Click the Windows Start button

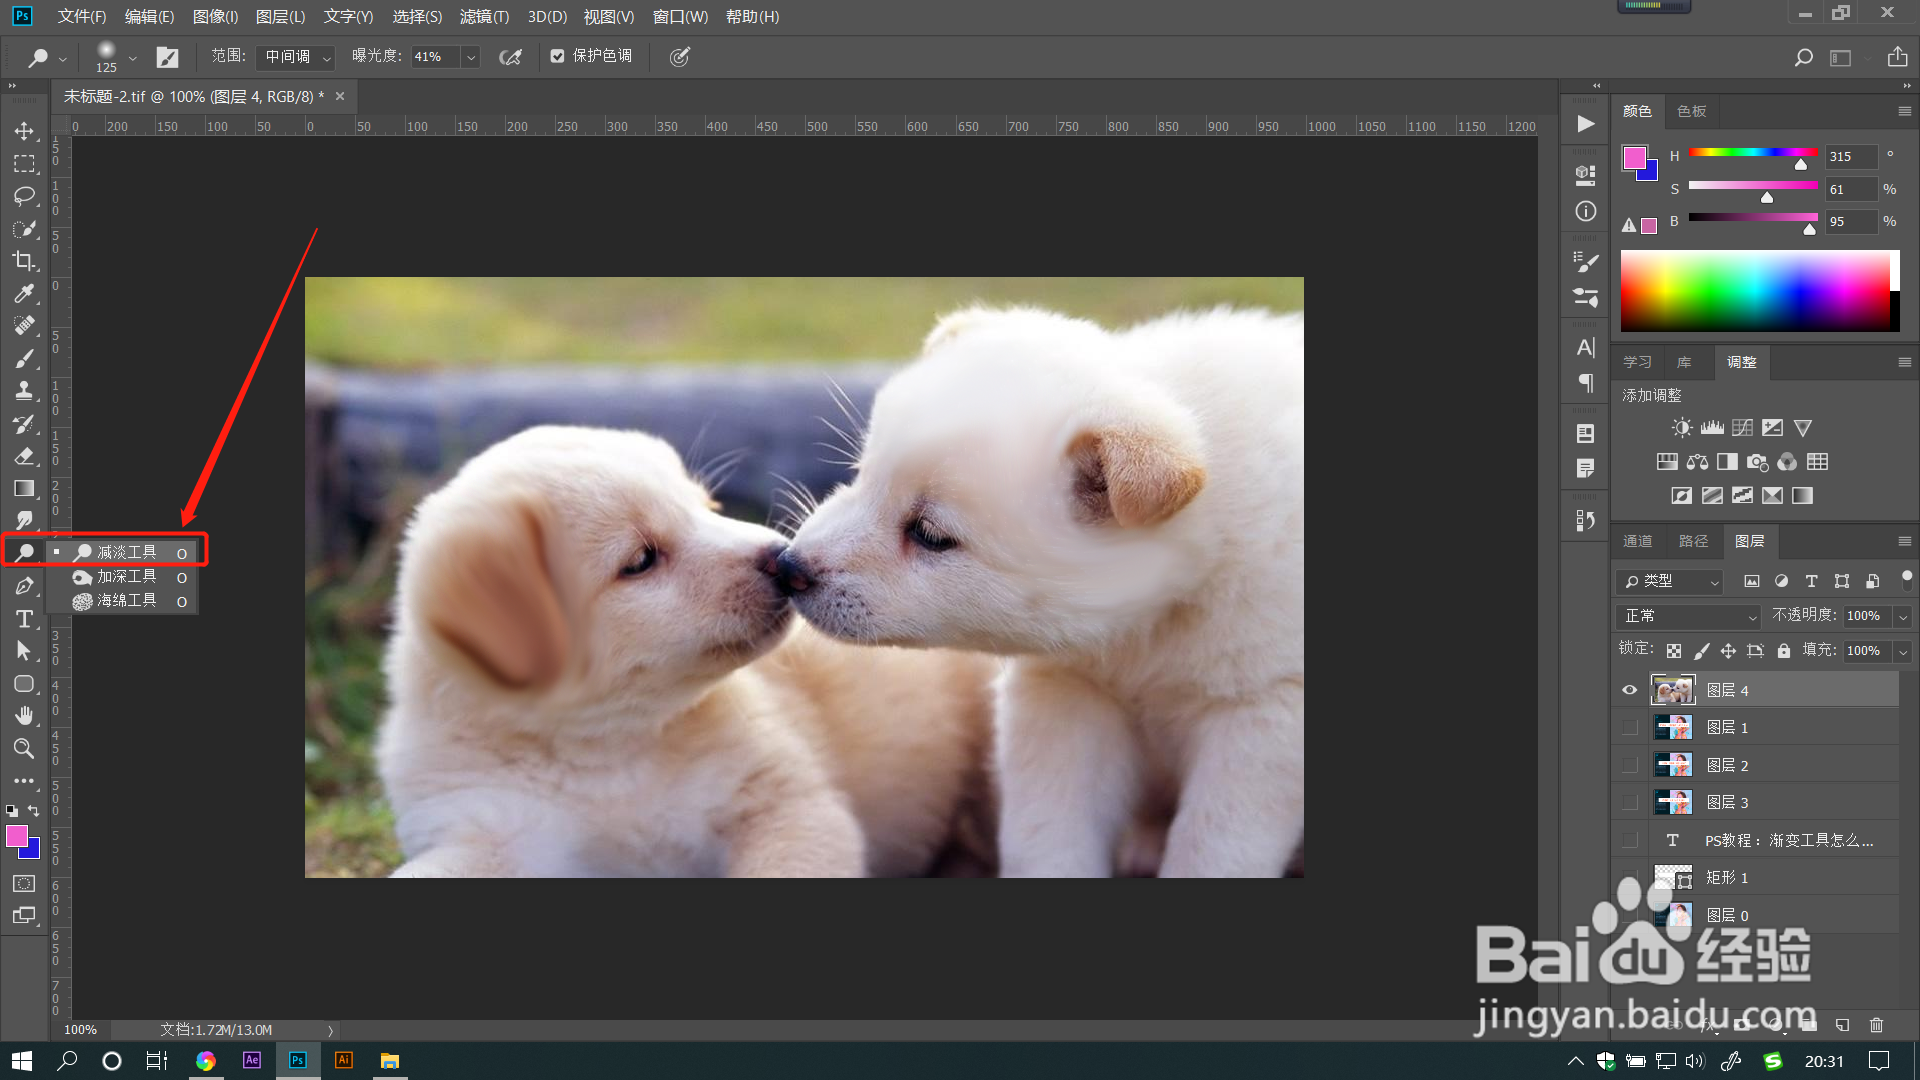tap(22, 1061)
